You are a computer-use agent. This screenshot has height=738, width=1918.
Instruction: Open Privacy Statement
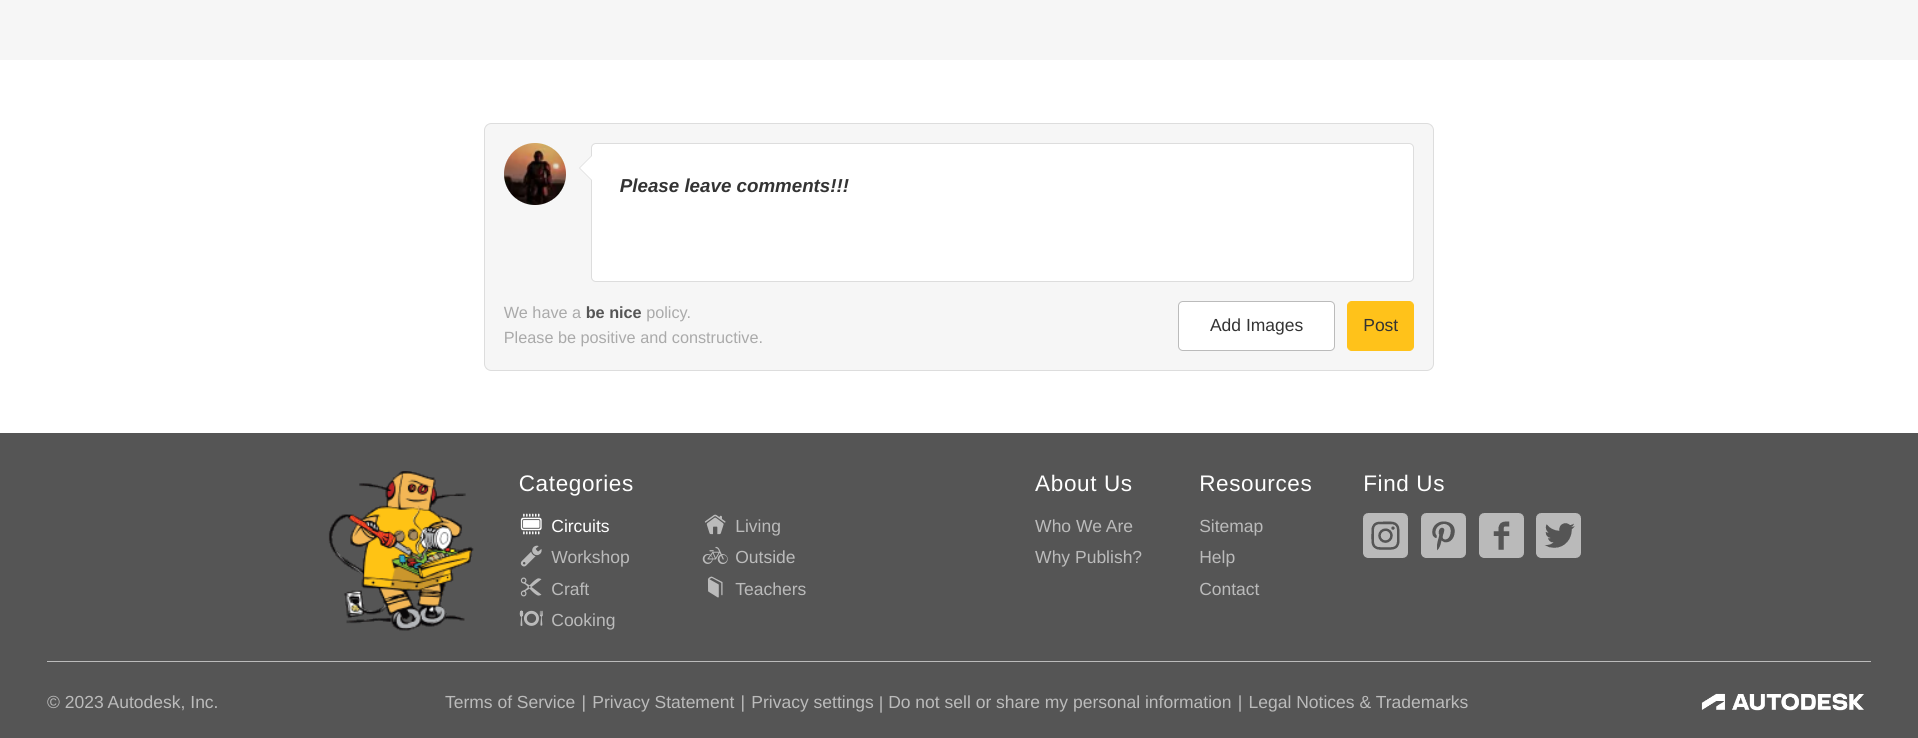(663, 702)
